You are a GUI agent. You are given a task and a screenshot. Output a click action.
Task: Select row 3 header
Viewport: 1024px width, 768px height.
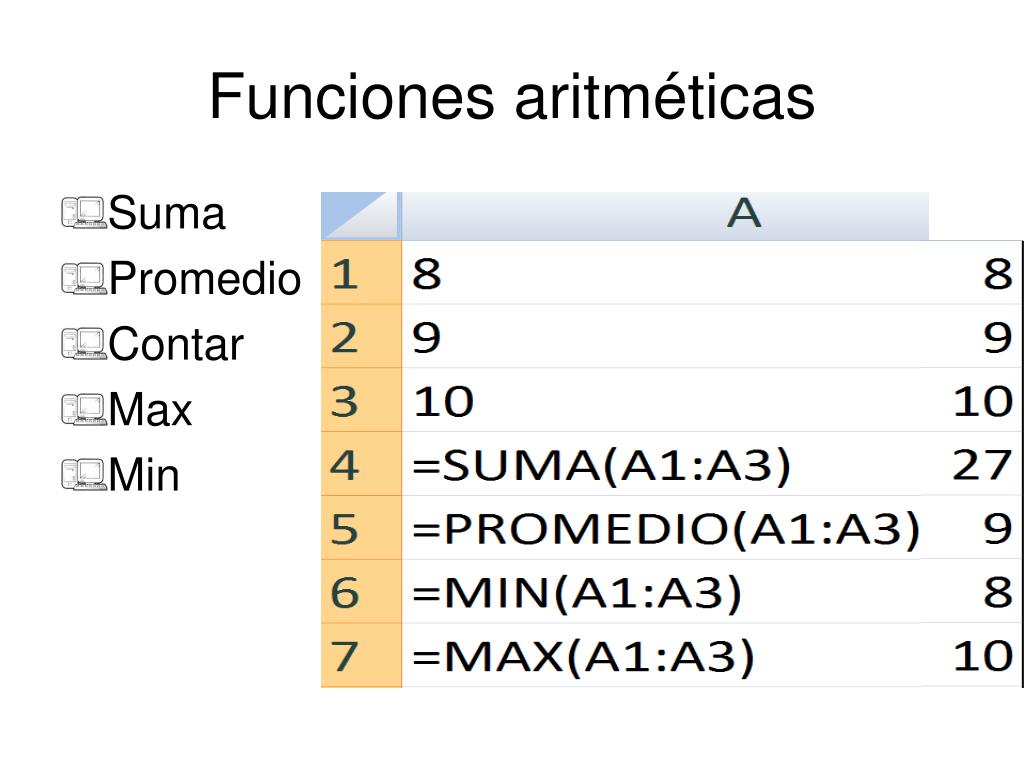tap(361, 400)
